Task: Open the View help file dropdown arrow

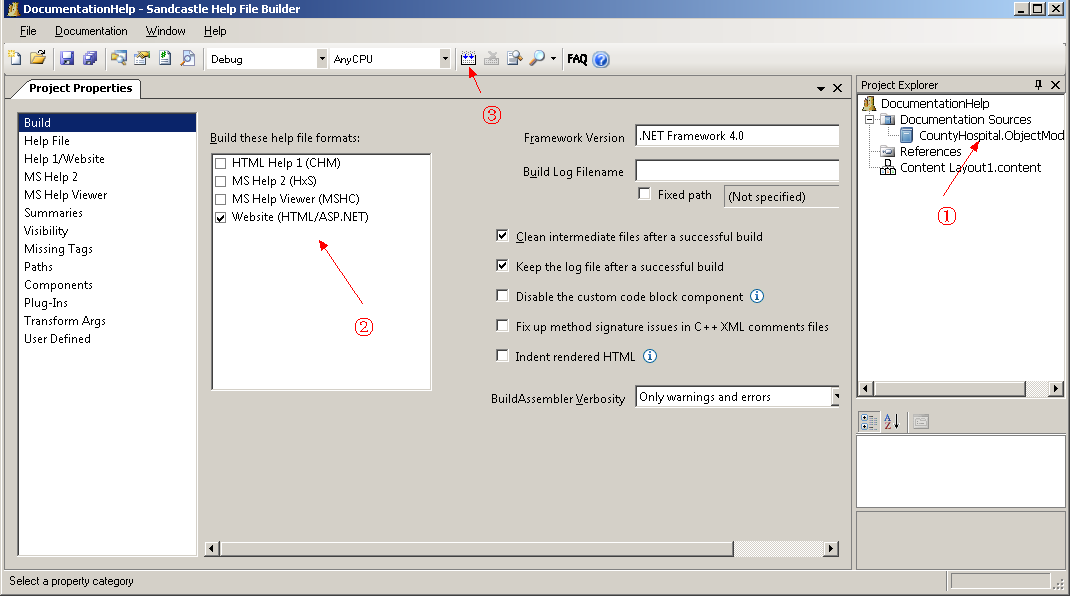Action: point(553,59)
